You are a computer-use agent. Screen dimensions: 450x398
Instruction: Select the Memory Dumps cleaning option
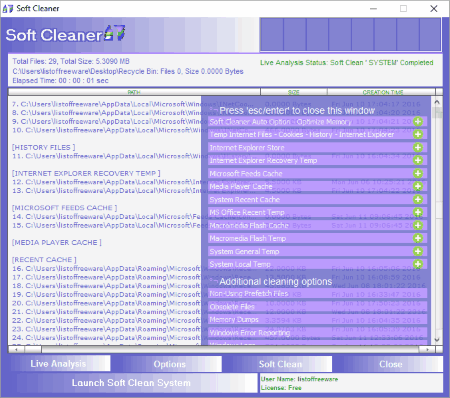pyautogui.click(x=317, y=320)
